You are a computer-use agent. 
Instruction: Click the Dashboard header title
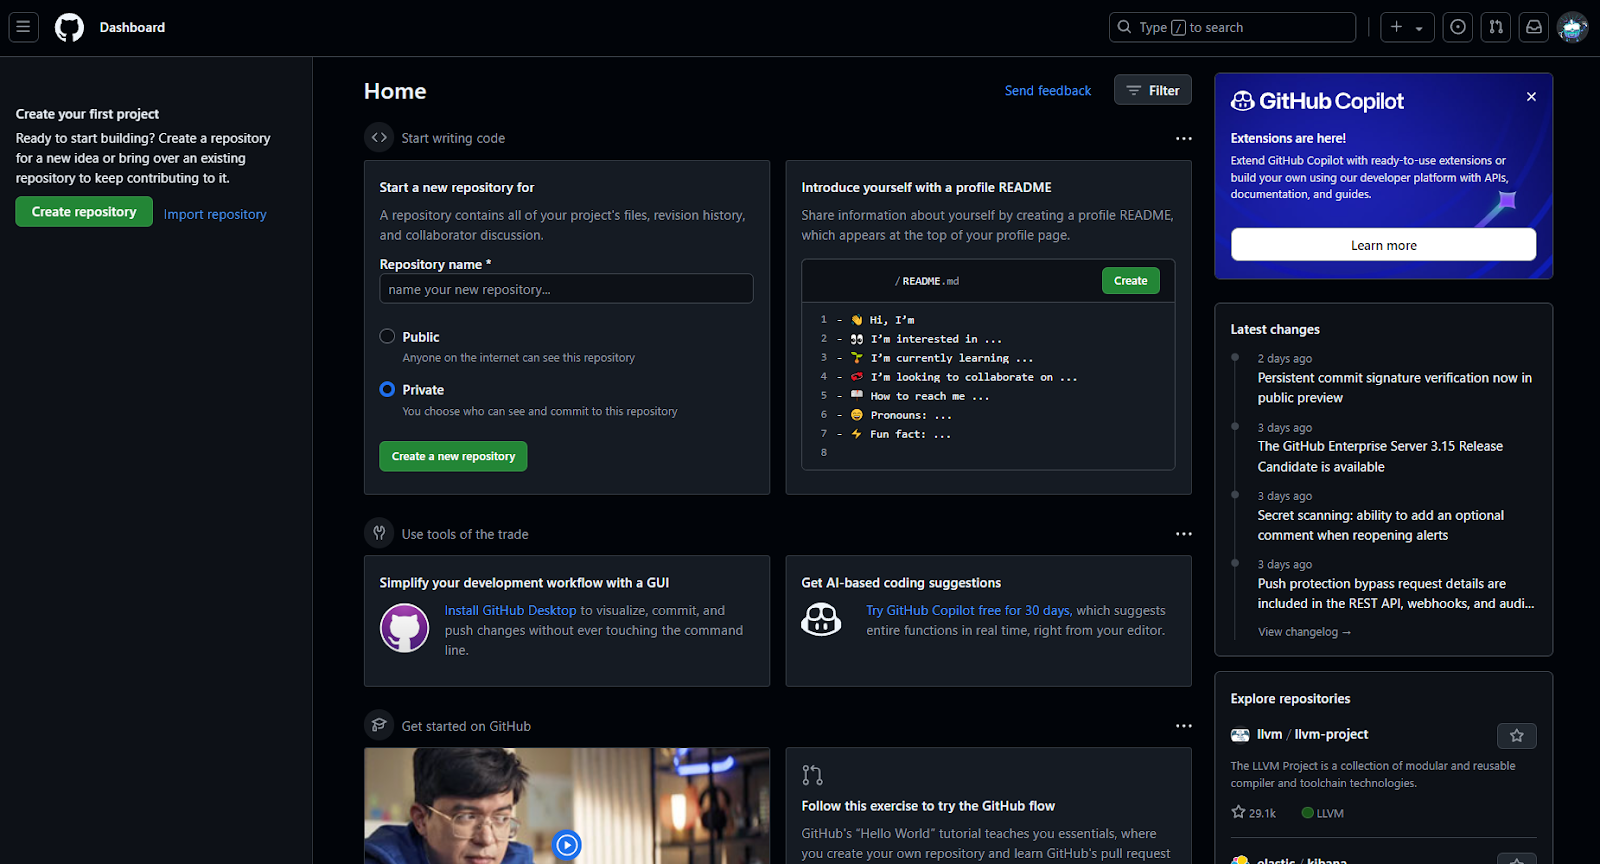coord(132,27)
